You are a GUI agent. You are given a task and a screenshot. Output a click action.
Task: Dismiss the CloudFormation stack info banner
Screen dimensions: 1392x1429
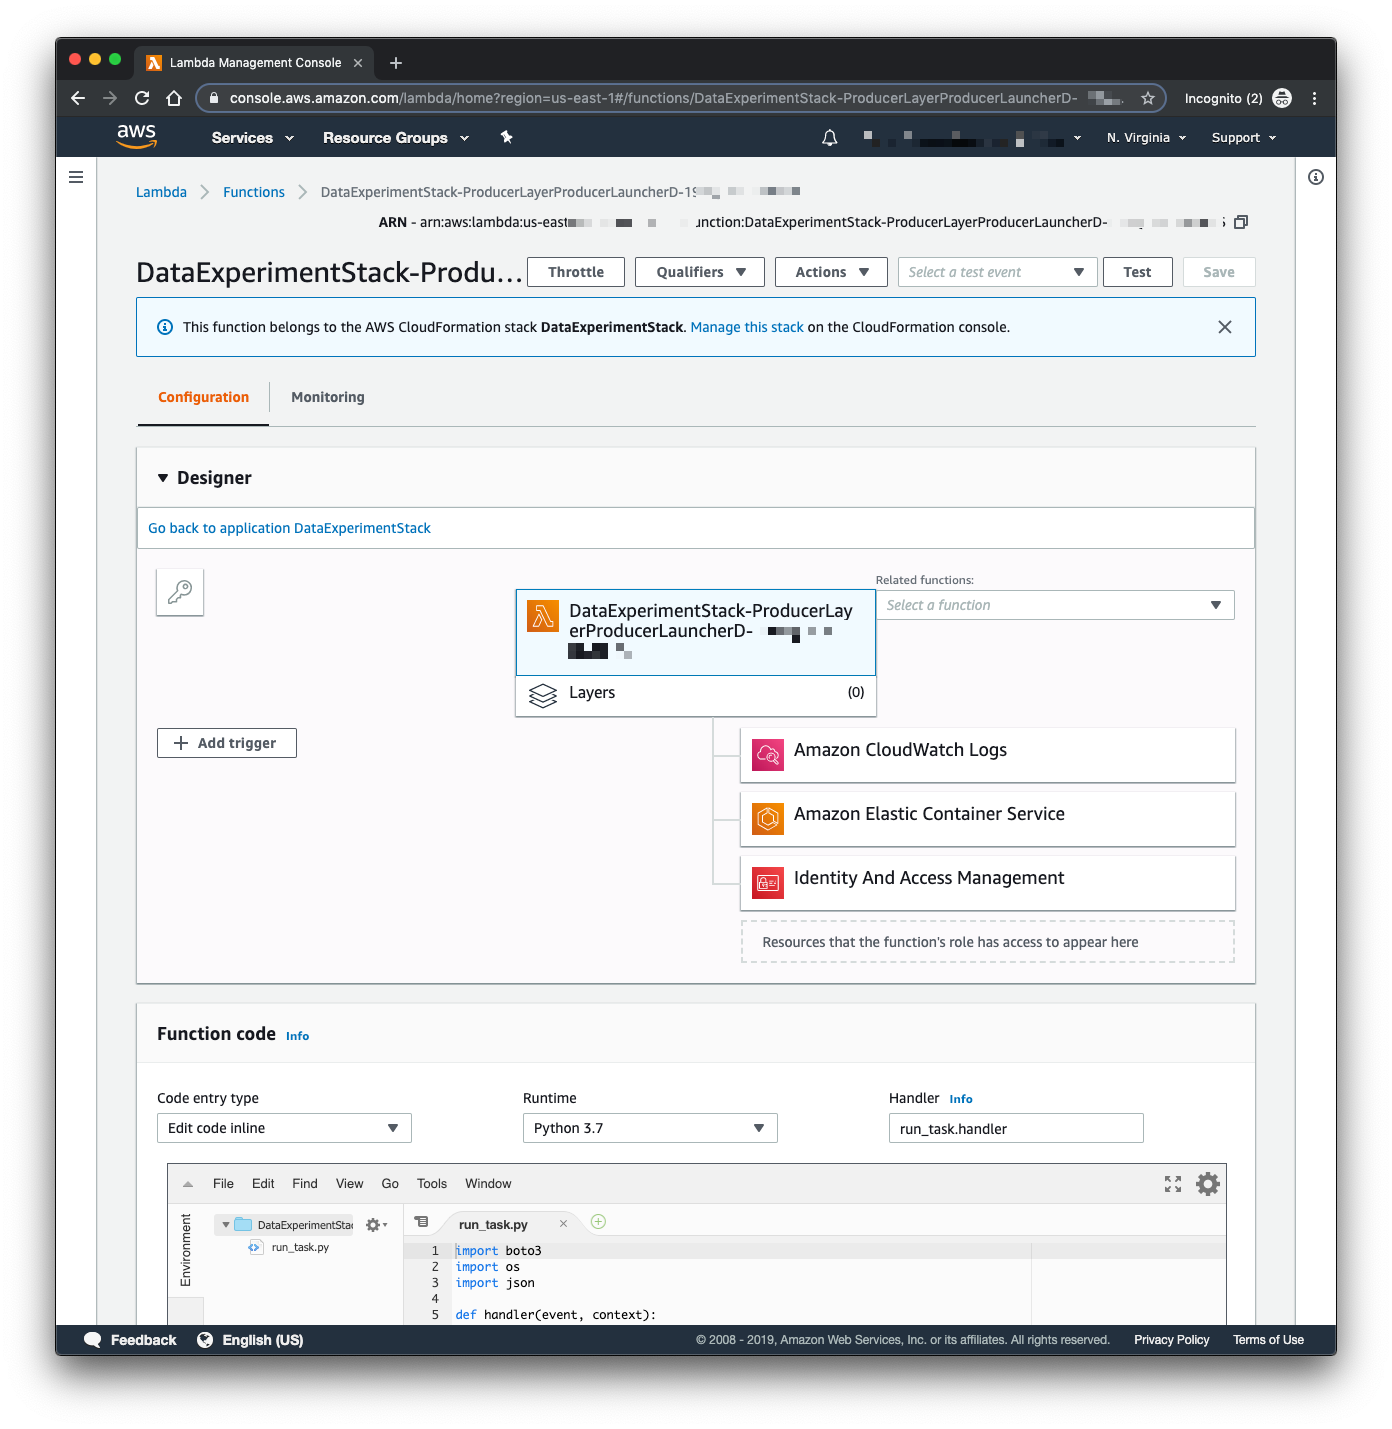click(x=1225, y=327)
